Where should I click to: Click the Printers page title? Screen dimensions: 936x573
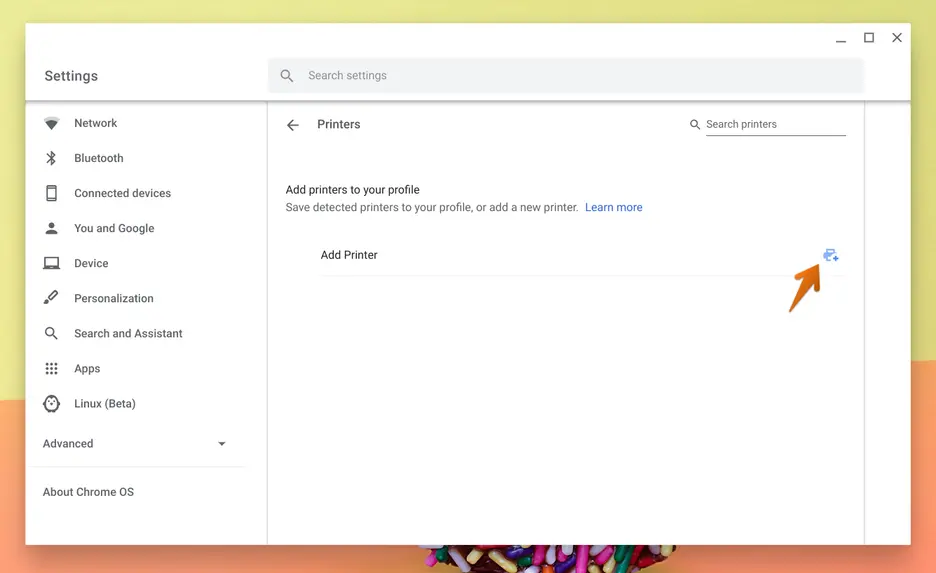[338, 124]
